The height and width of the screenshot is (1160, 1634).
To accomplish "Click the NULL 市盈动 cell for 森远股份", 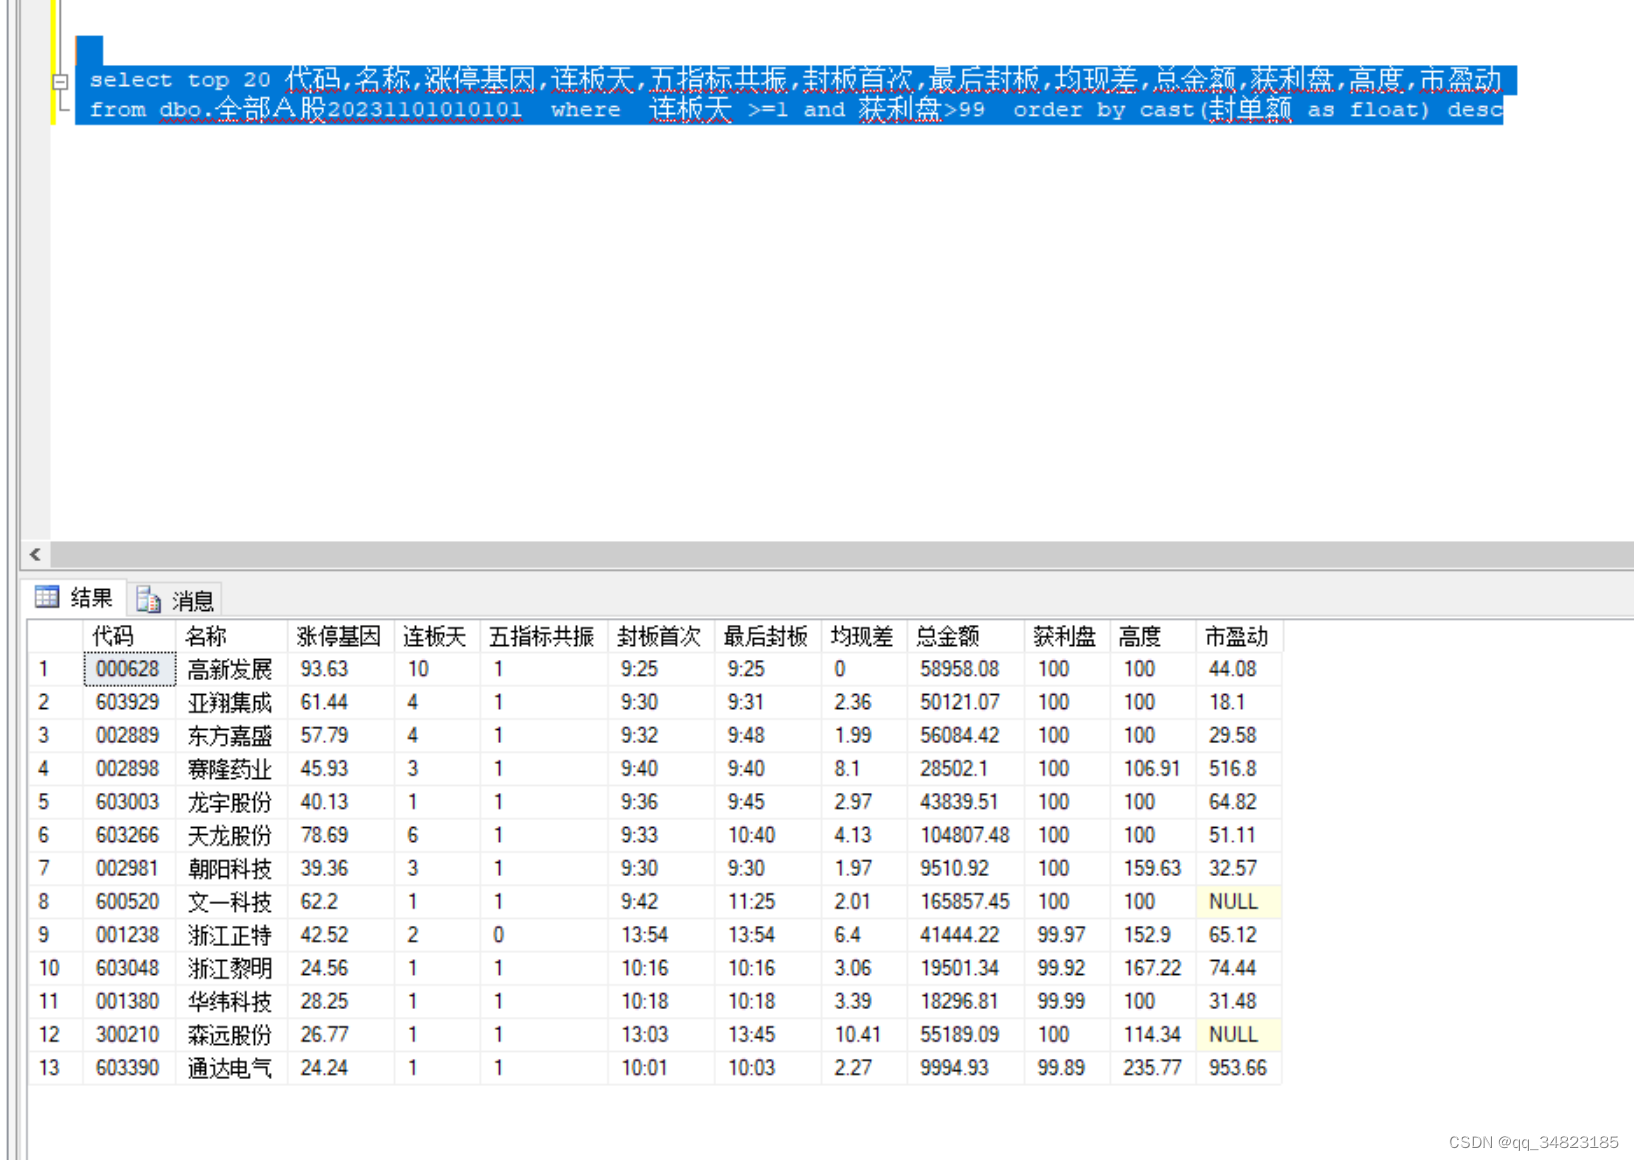I will click(x=1239, y=1034).
